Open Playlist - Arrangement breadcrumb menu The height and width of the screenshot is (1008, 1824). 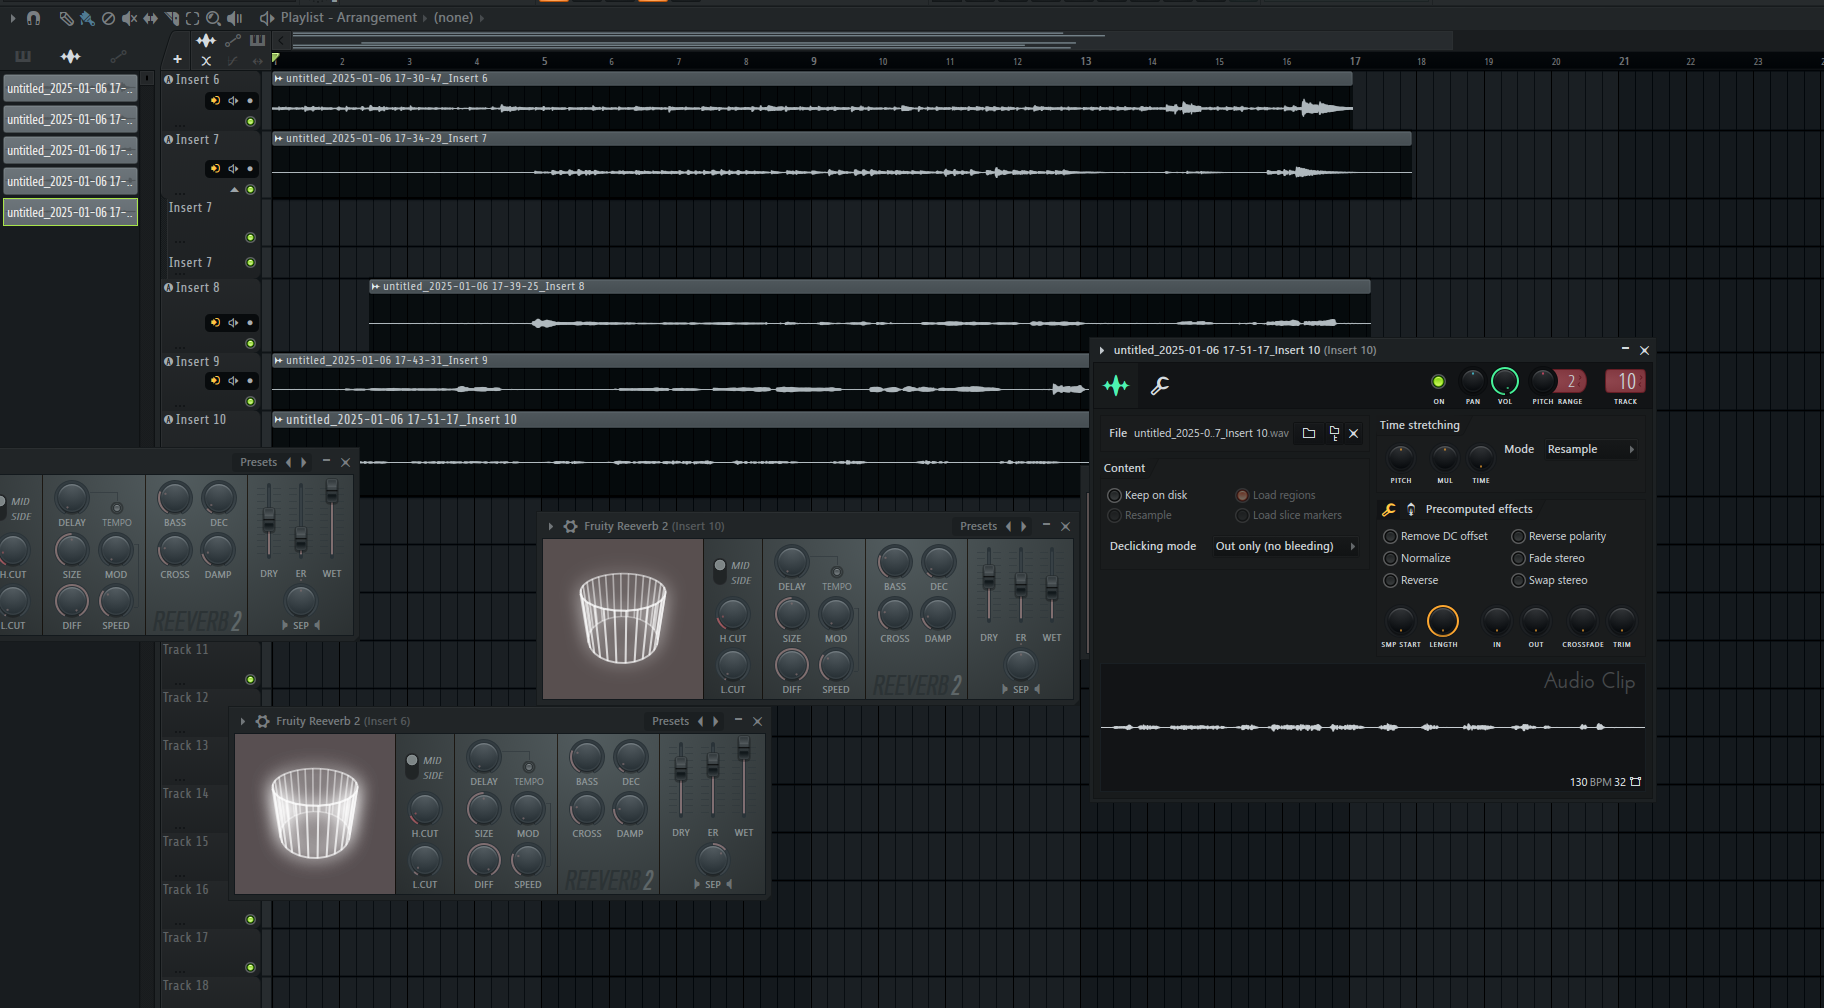[348, 18]
